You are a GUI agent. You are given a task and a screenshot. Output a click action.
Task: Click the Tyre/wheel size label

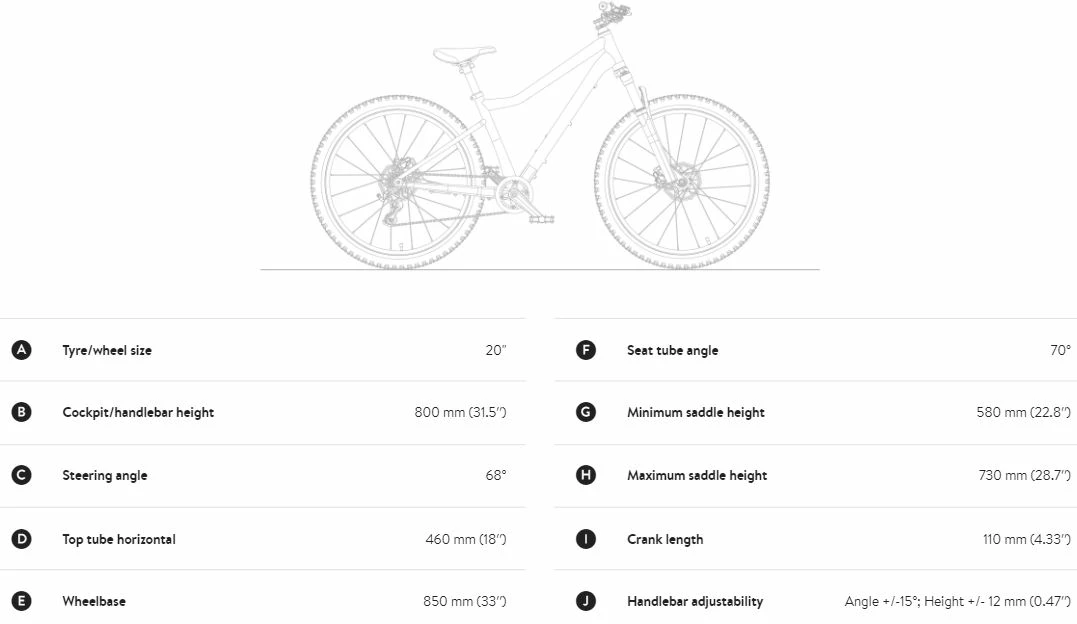(107, 350)
